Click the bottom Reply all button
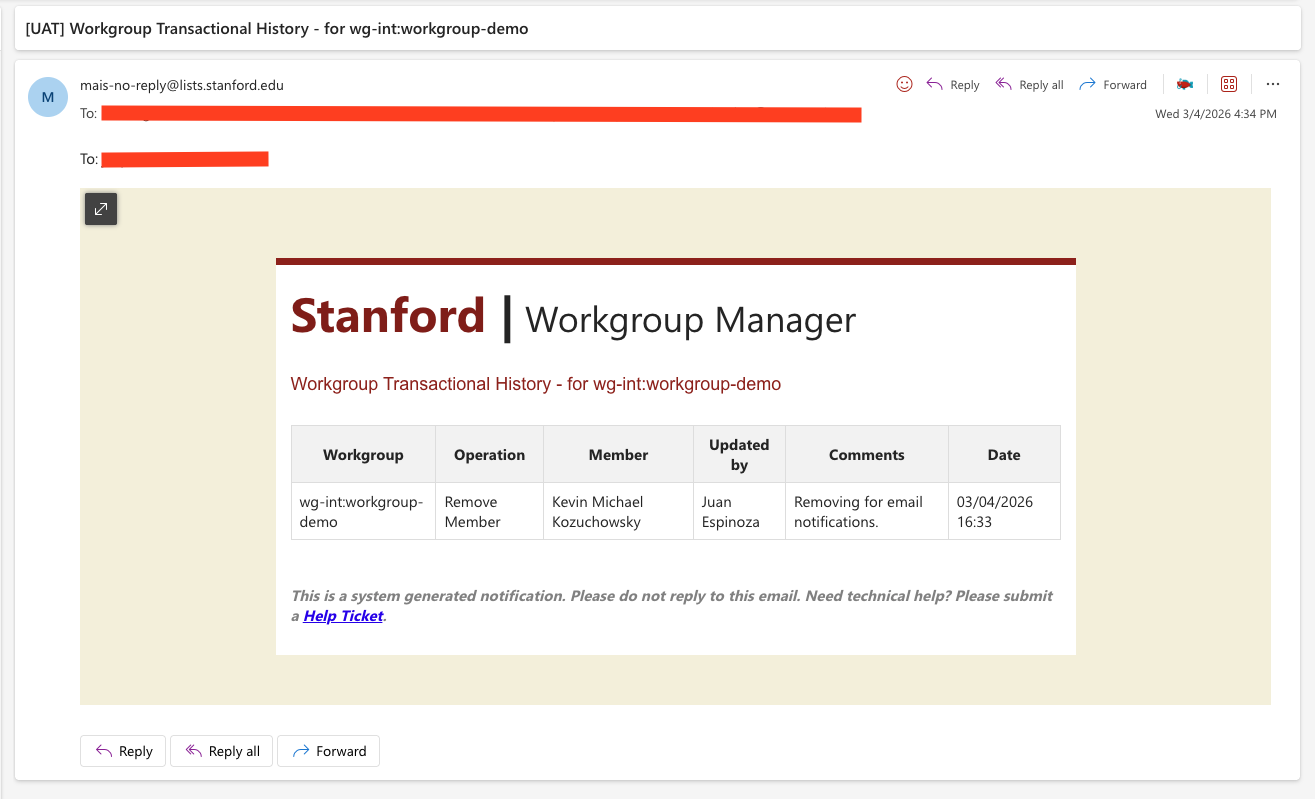The image size is (1315, 799). pyautogui.click(x=221, y=751)
